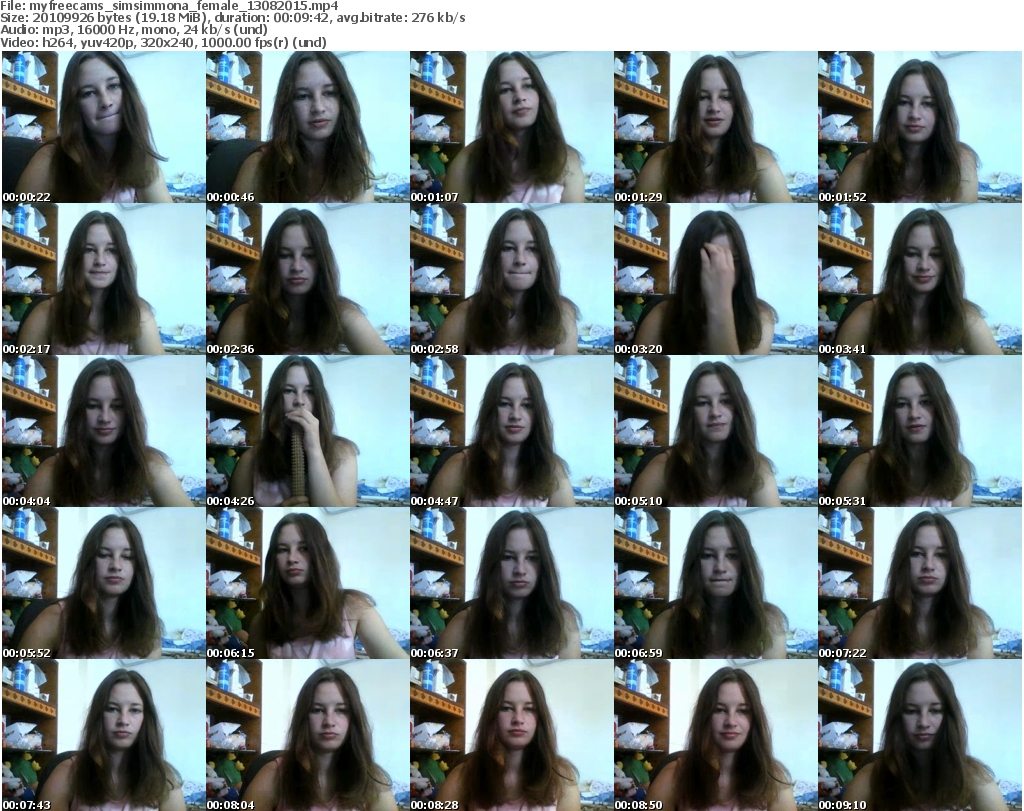Pick the frame at 00:05:10
This screenshot has height=811, width=1024.
715,432
